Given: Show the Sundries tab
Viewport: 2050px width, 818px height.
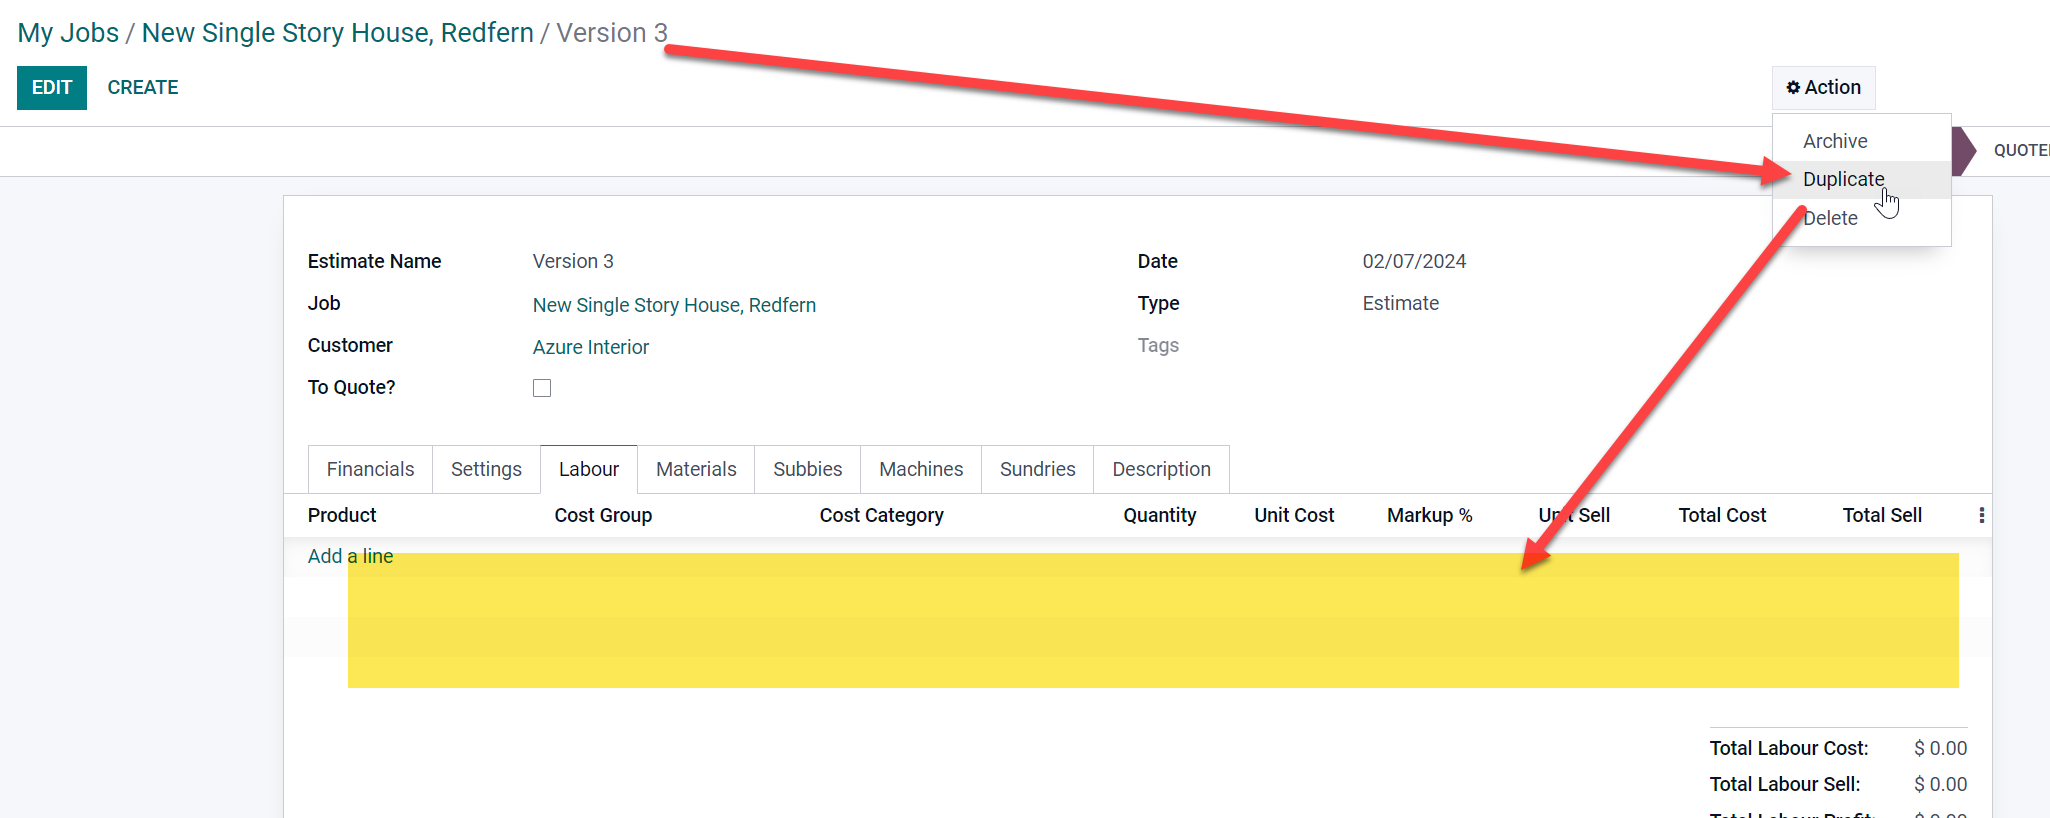Looking at the screenshot, I should (1037, 469).
